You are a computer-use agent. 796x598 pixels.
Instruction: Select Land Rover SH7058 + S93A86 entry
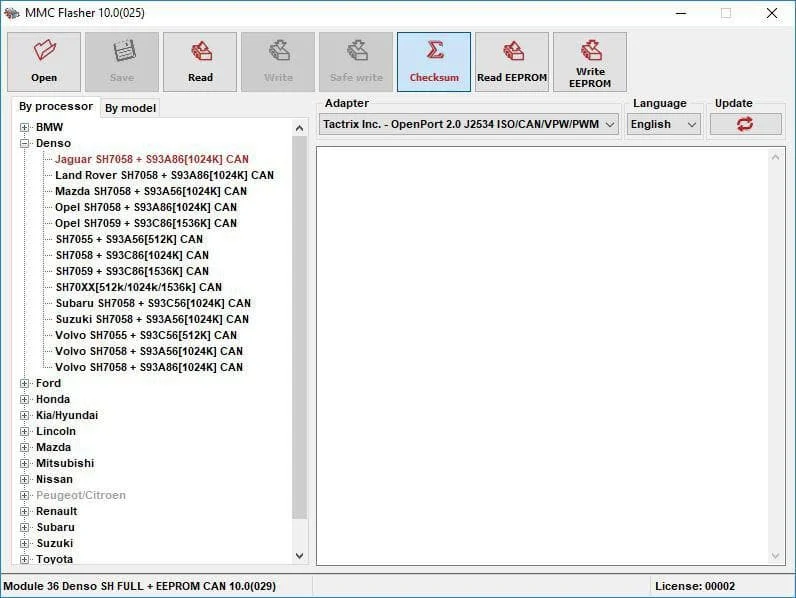point(164,176)
